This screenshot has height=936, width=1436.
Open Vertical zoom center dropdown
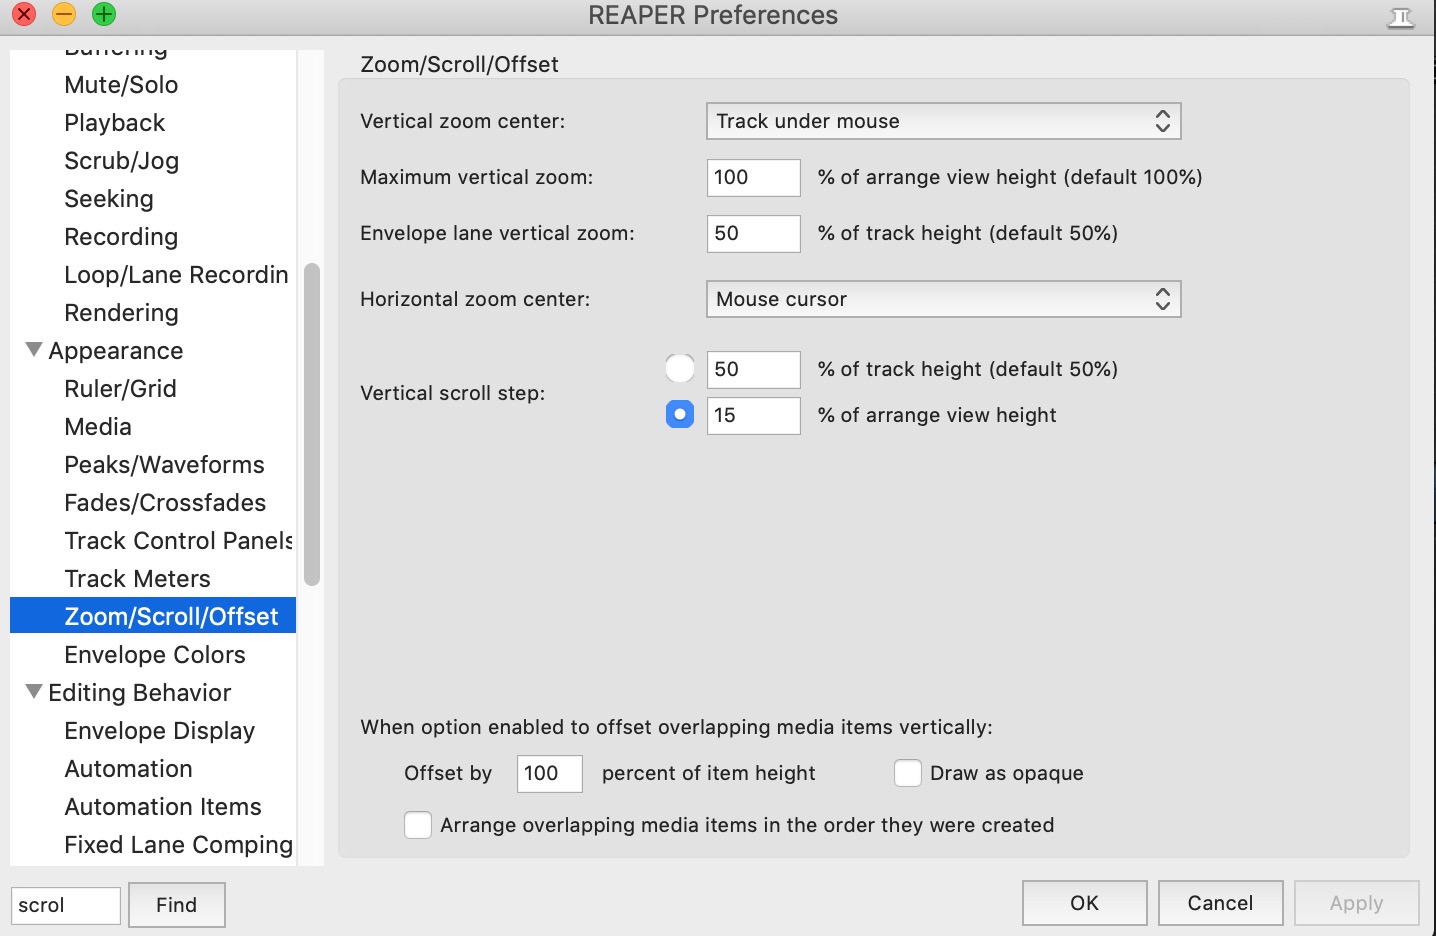click(x=943, y=121)
